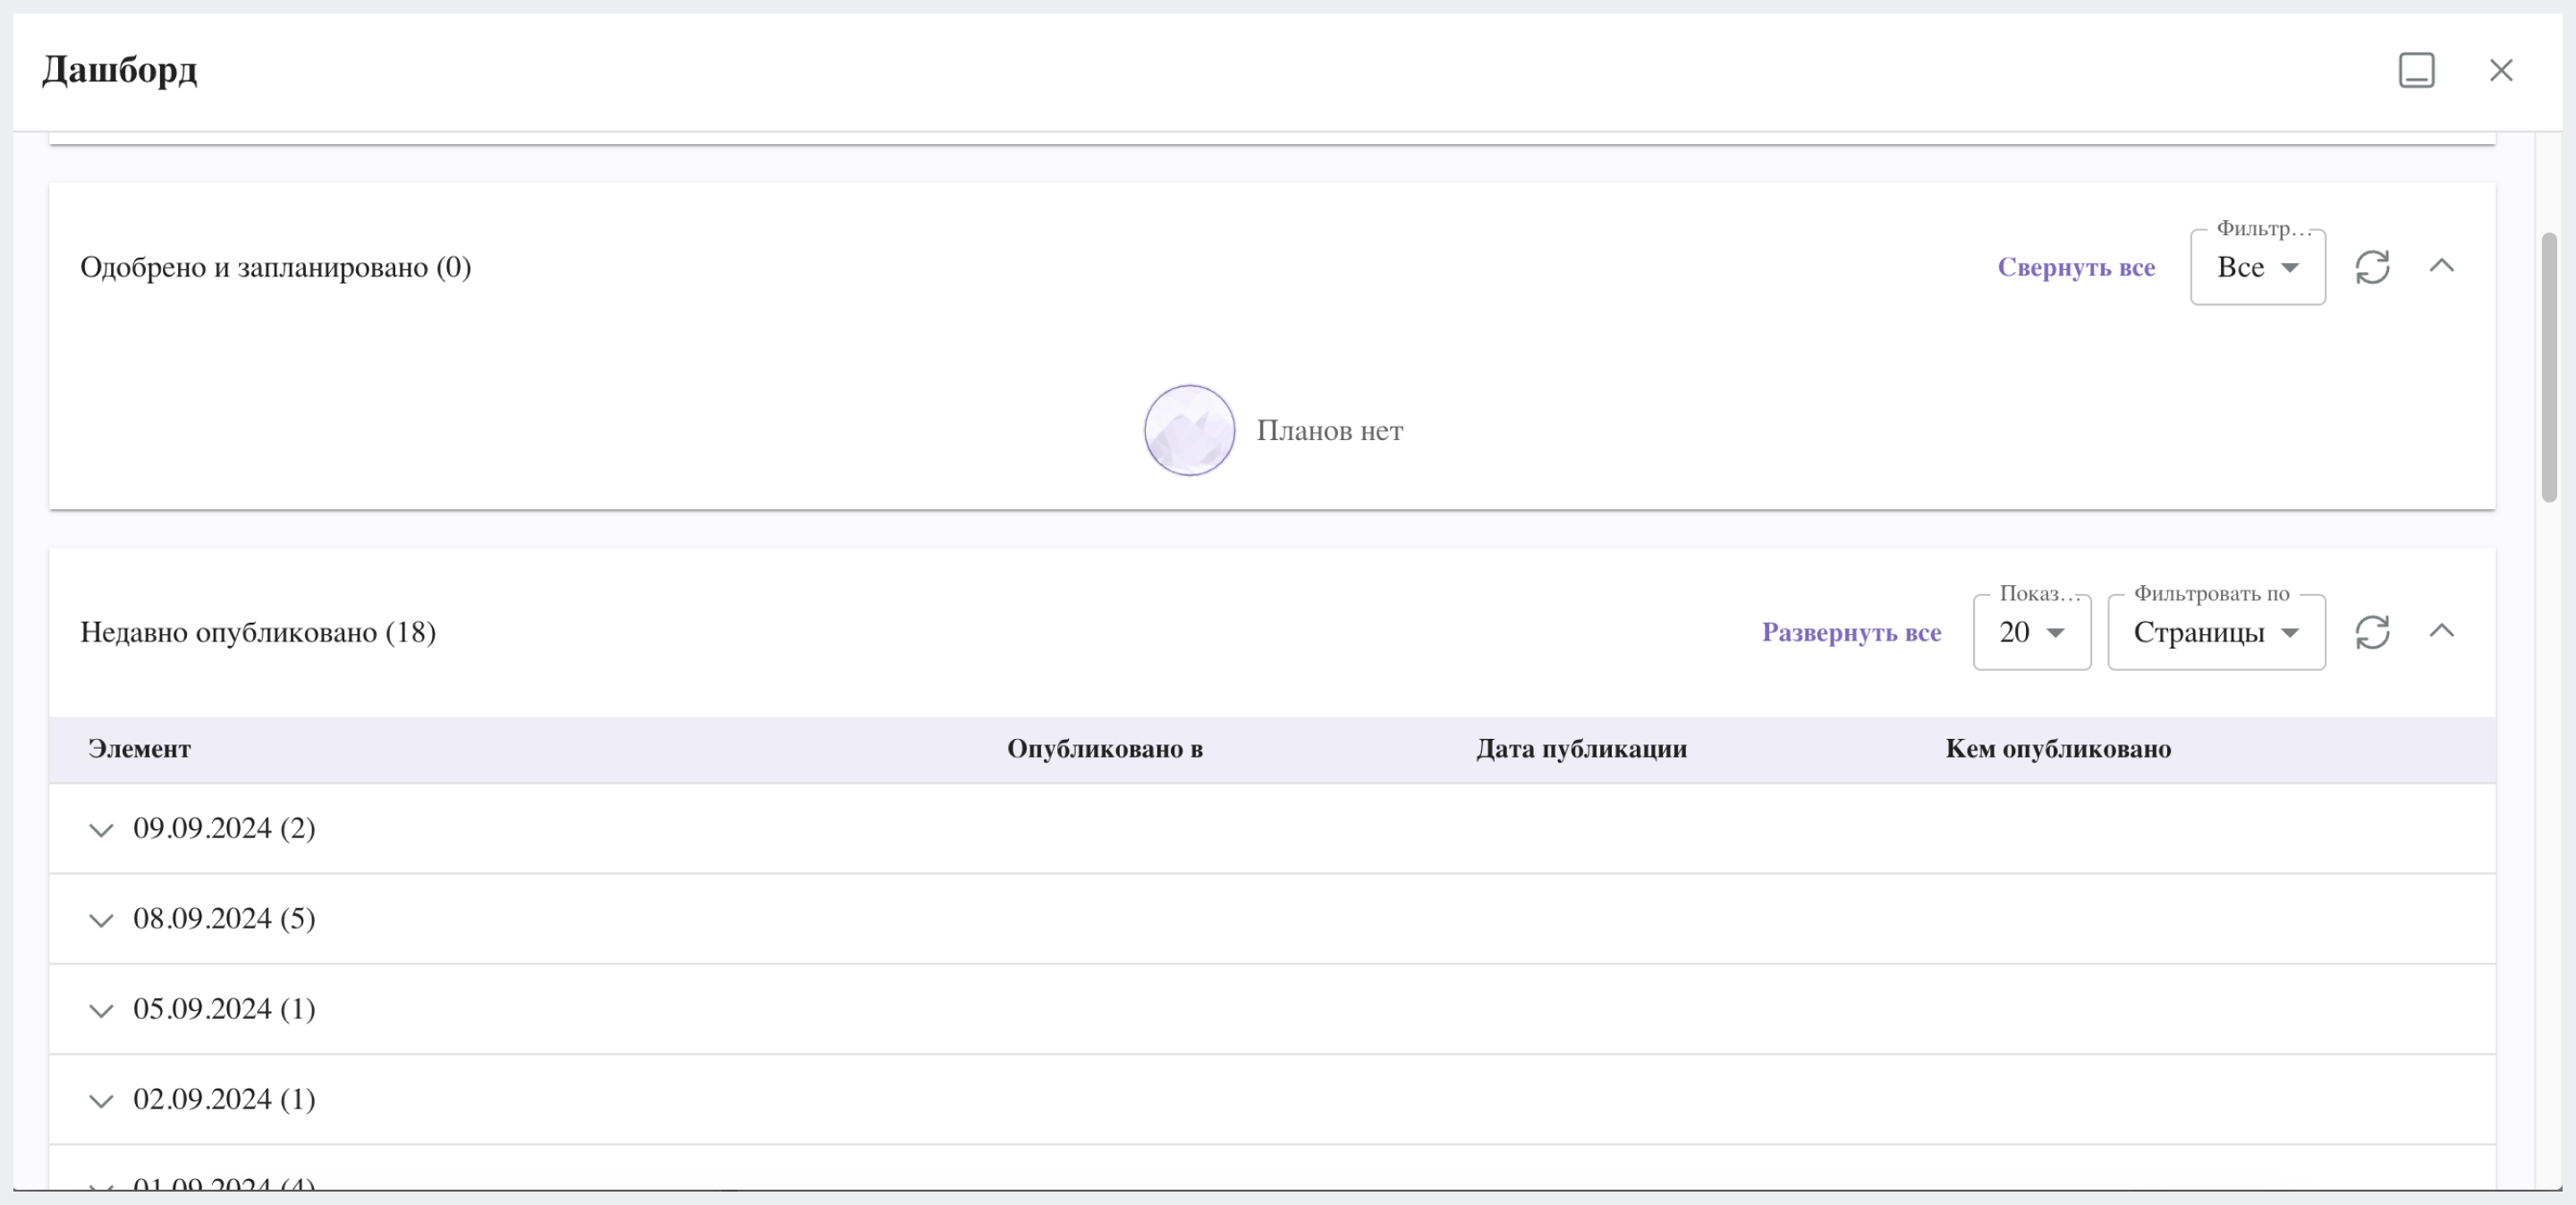This screenshot has height=1205, width=2576.
Task: Click the Недавно опубликовано (18) title
Action: point(258,632)
